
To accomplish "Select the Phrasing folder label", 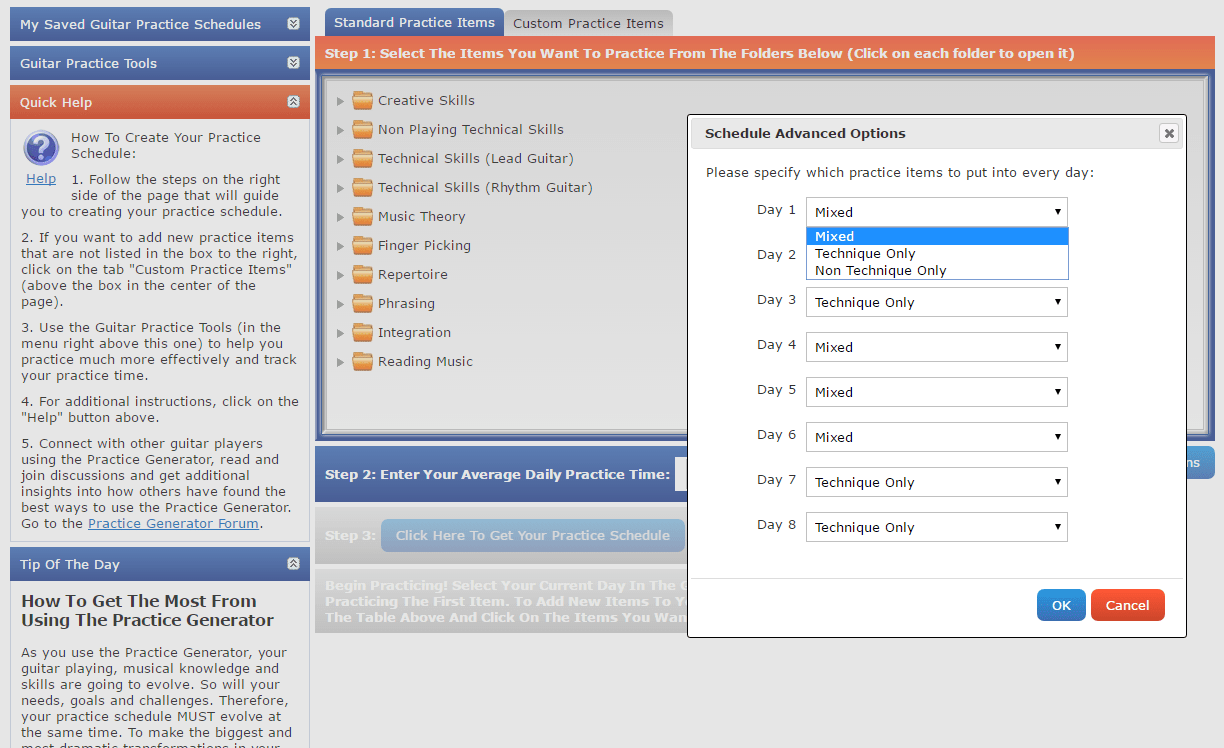I will click(406, 303).
